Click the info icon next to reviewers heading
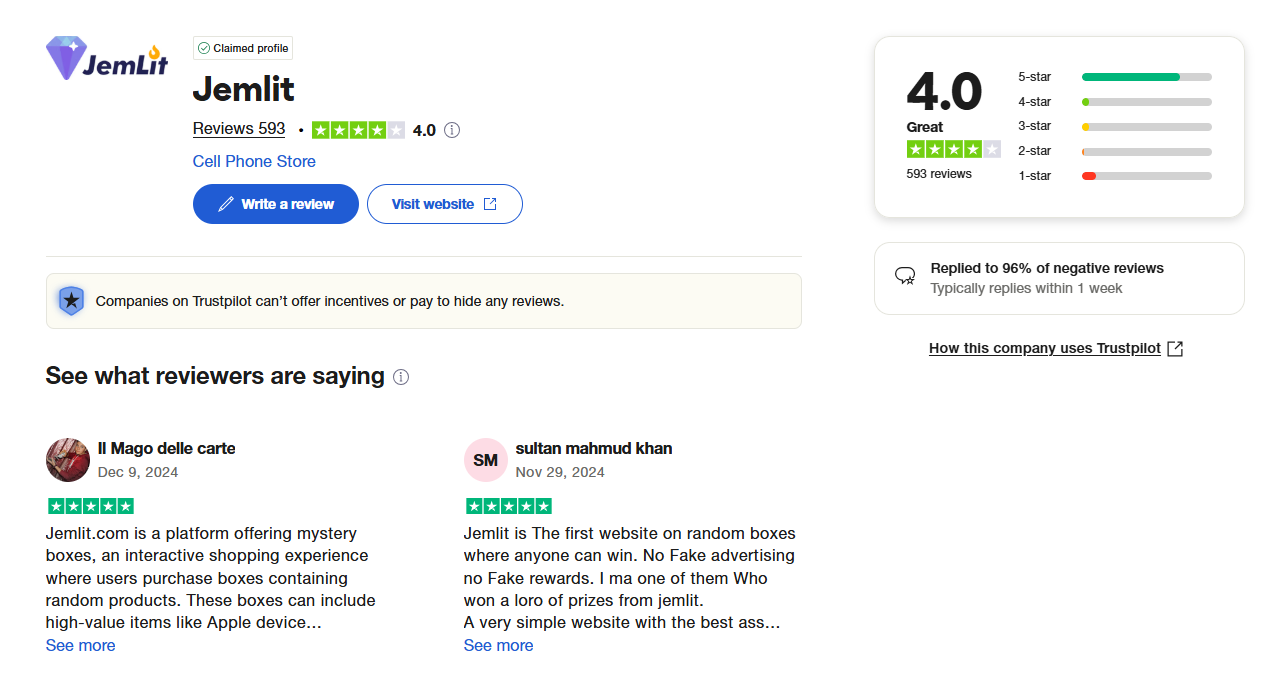The image size is (1265, 683). (401, 377)
